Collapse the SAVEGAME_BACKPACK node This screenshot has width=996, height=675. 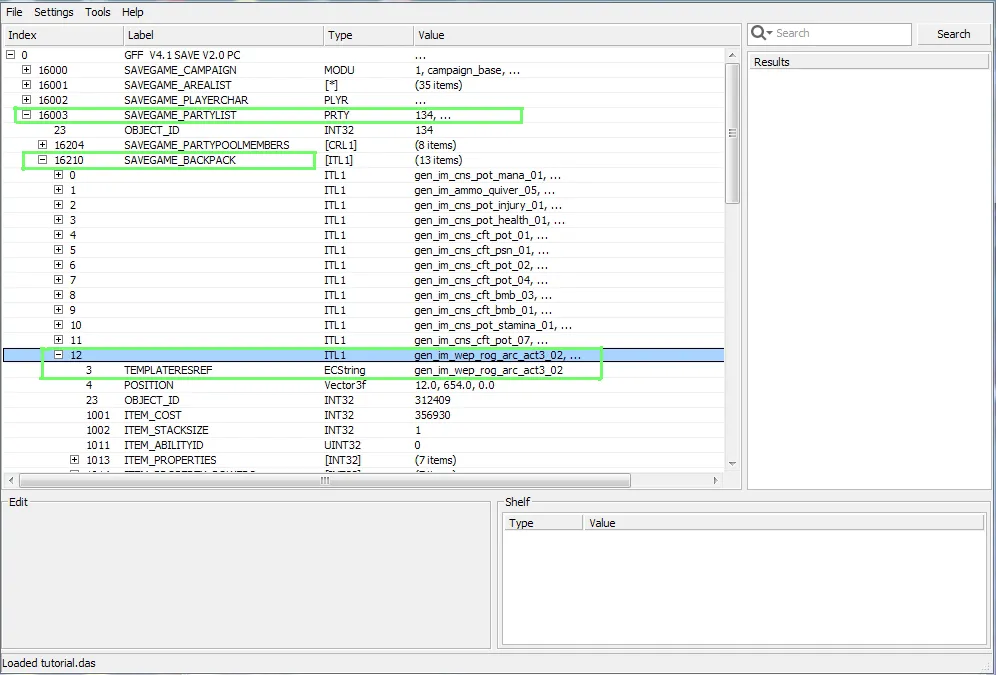tap(42, 160)
